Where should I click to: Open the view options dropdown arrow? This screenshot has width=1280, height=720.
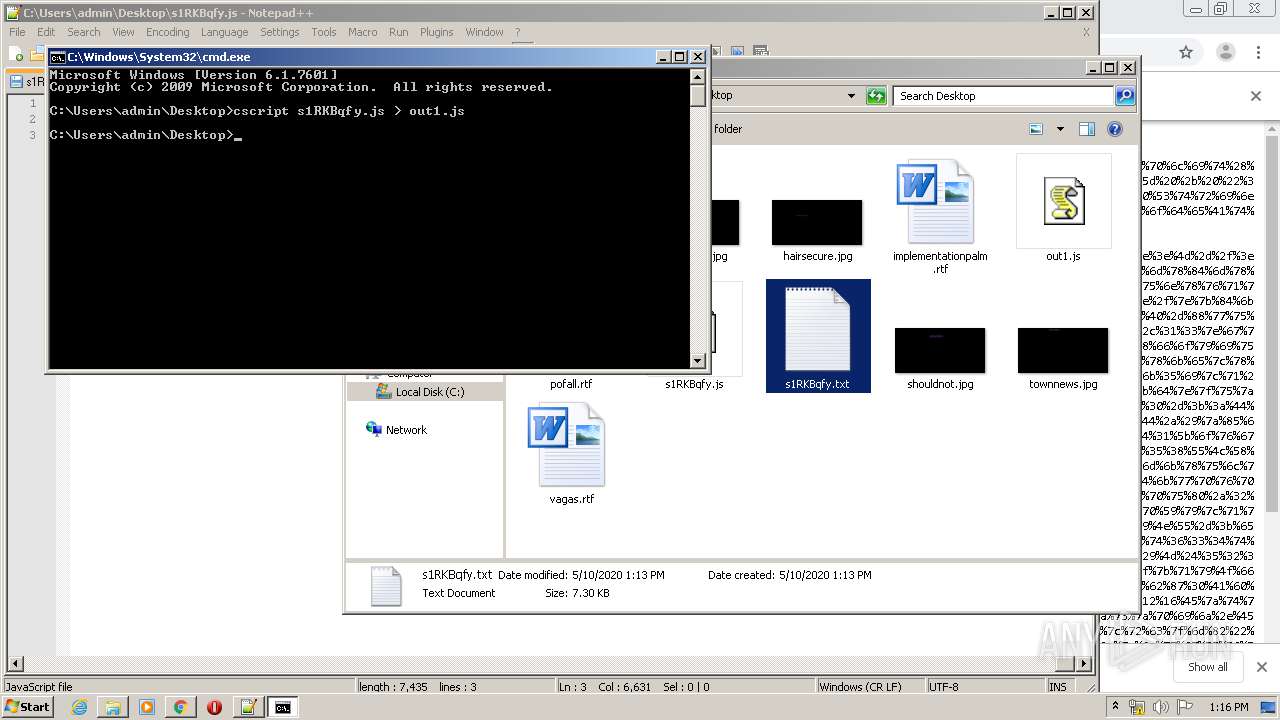click(x=1060, y=129)
